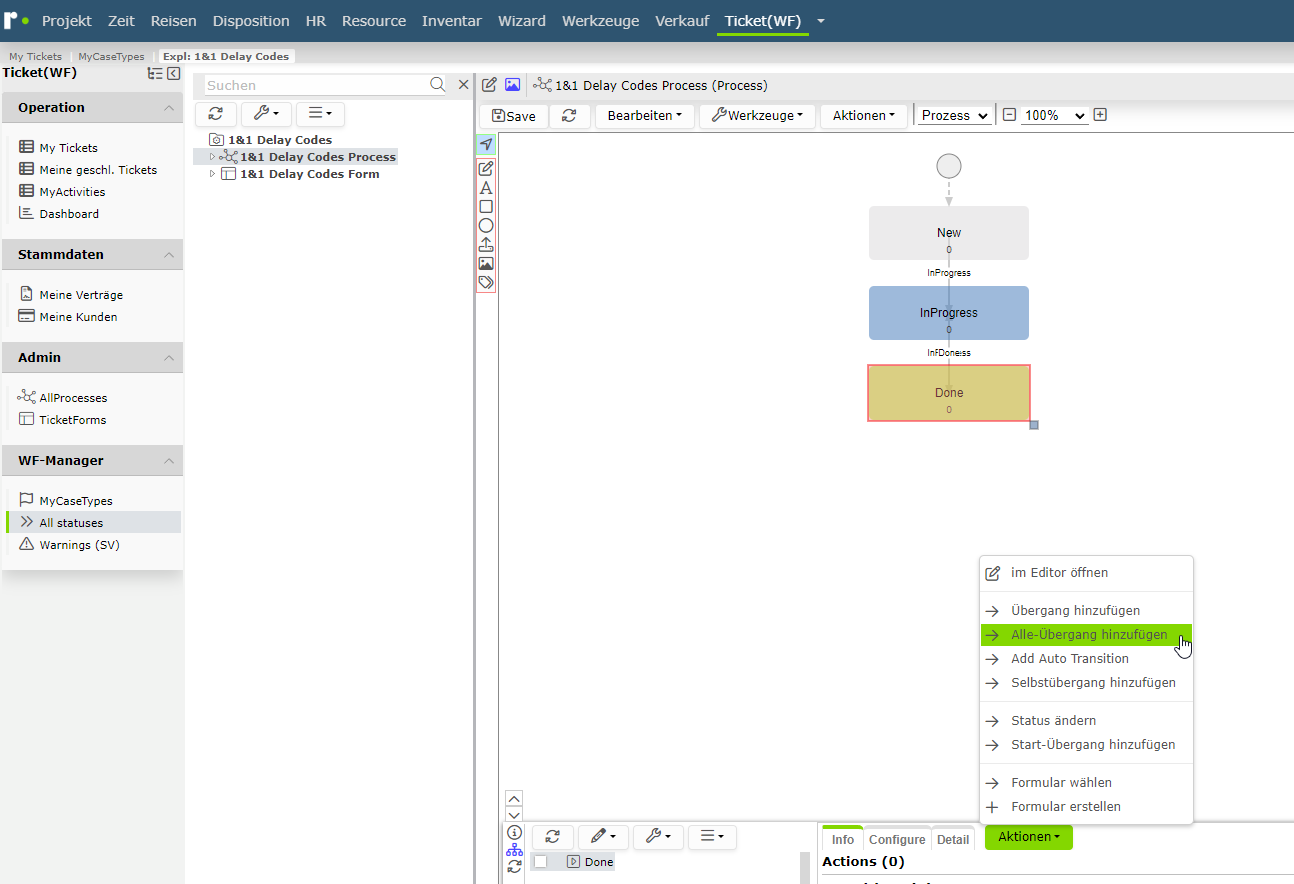Select the circle shape tool
1294x884 pixels.
[x=486, y=225]
